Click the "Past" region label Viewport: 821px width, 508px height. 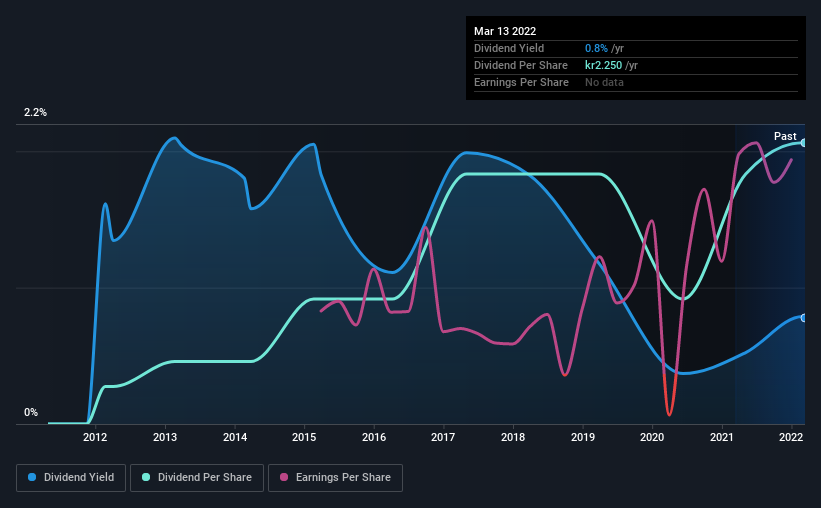[785, 136]
